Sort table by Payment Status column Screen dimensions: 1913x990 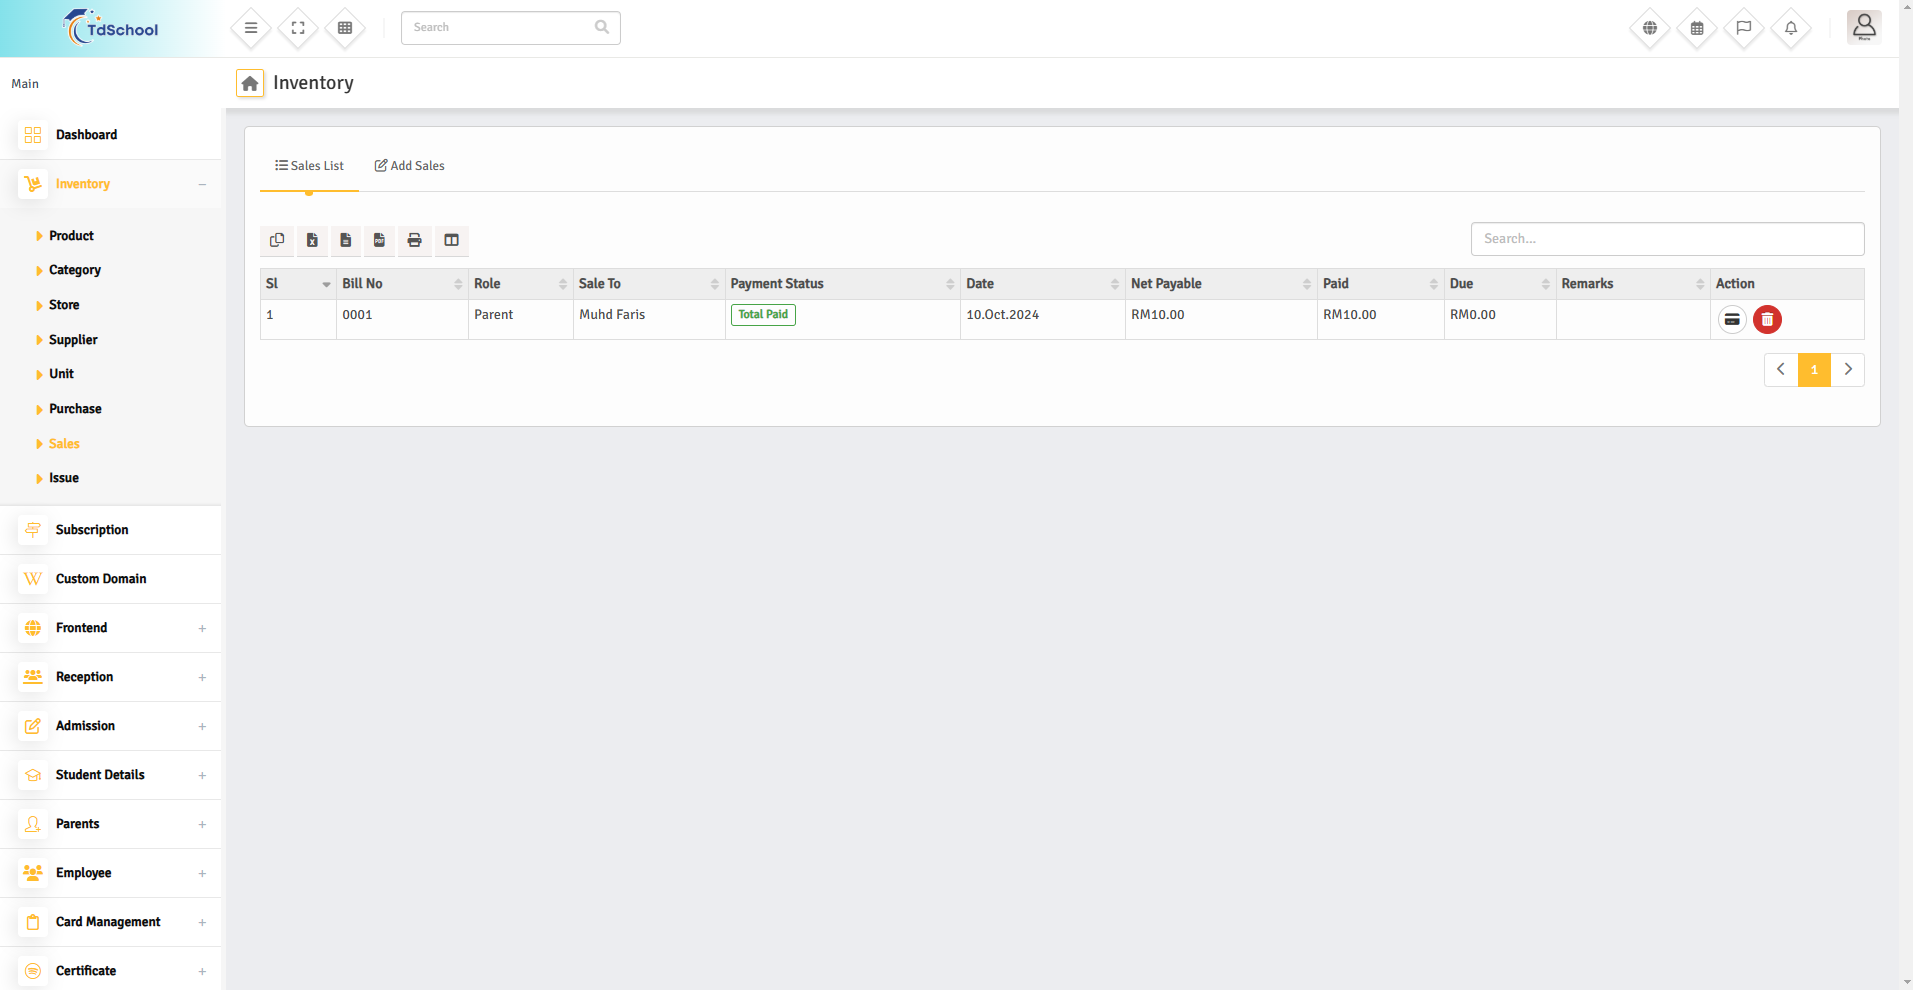[x=841, y=284]
